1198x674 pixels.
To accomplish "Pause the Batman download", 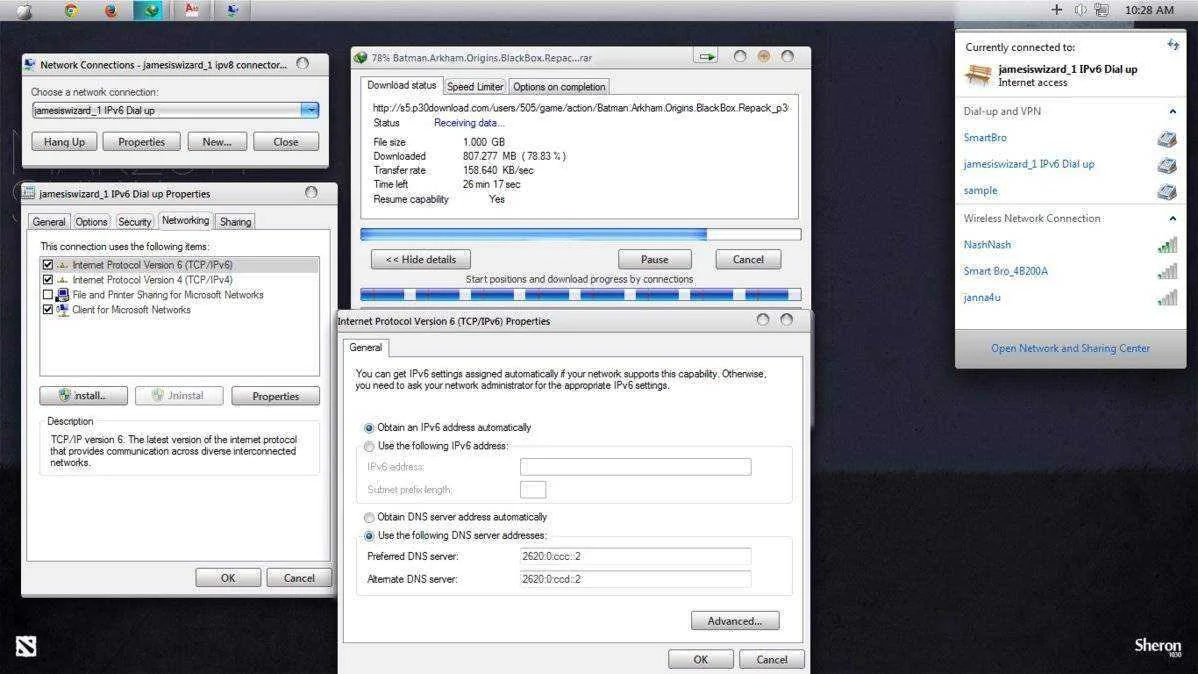I will tap(654, 259).
